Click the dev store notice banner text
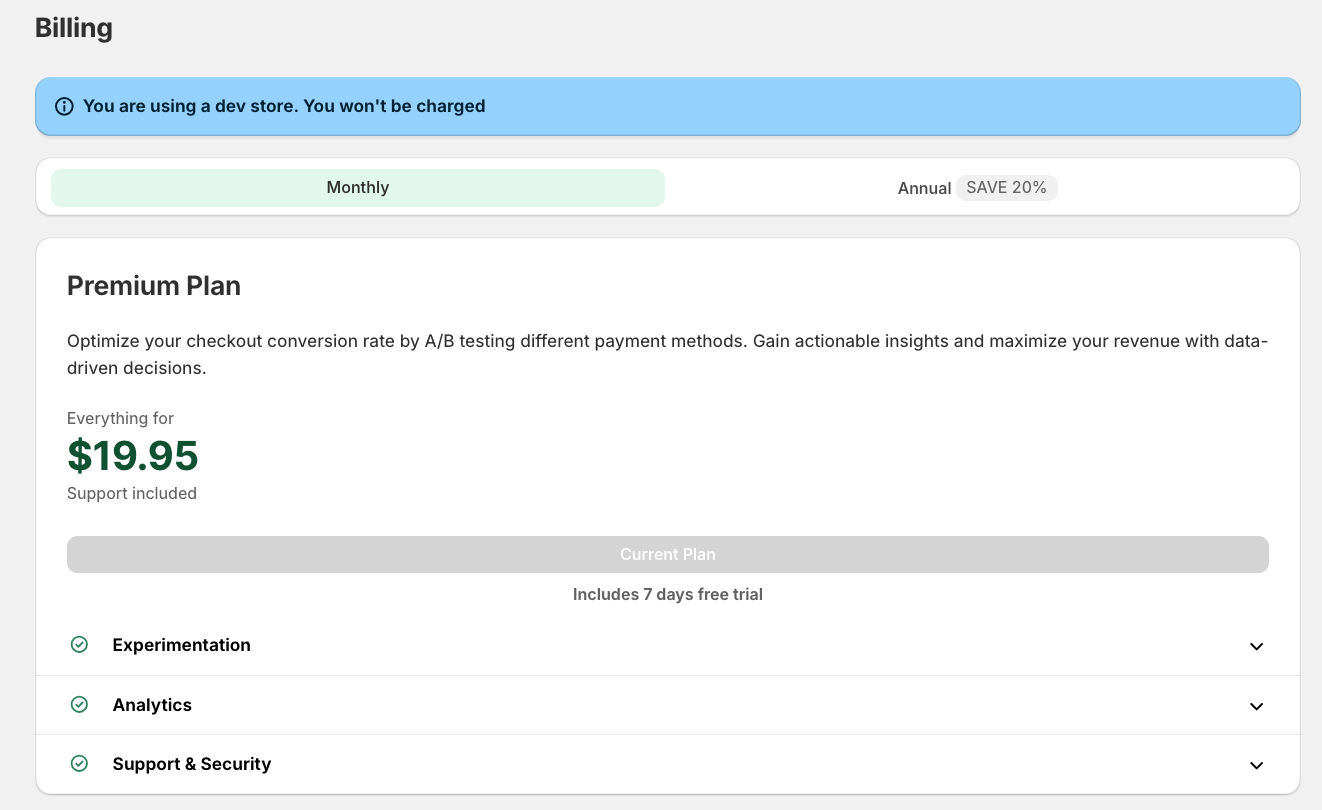This screenshot has height=810, width=1322. point(284,106)
